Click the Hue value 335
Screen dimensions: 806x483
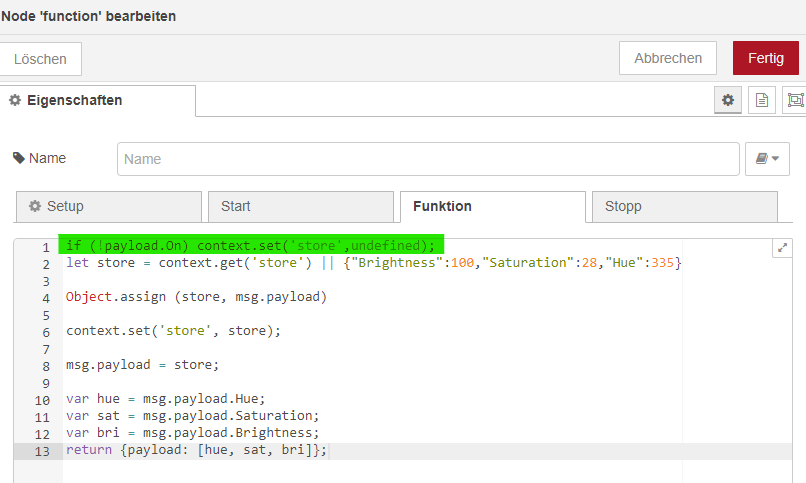coord(663,263)
